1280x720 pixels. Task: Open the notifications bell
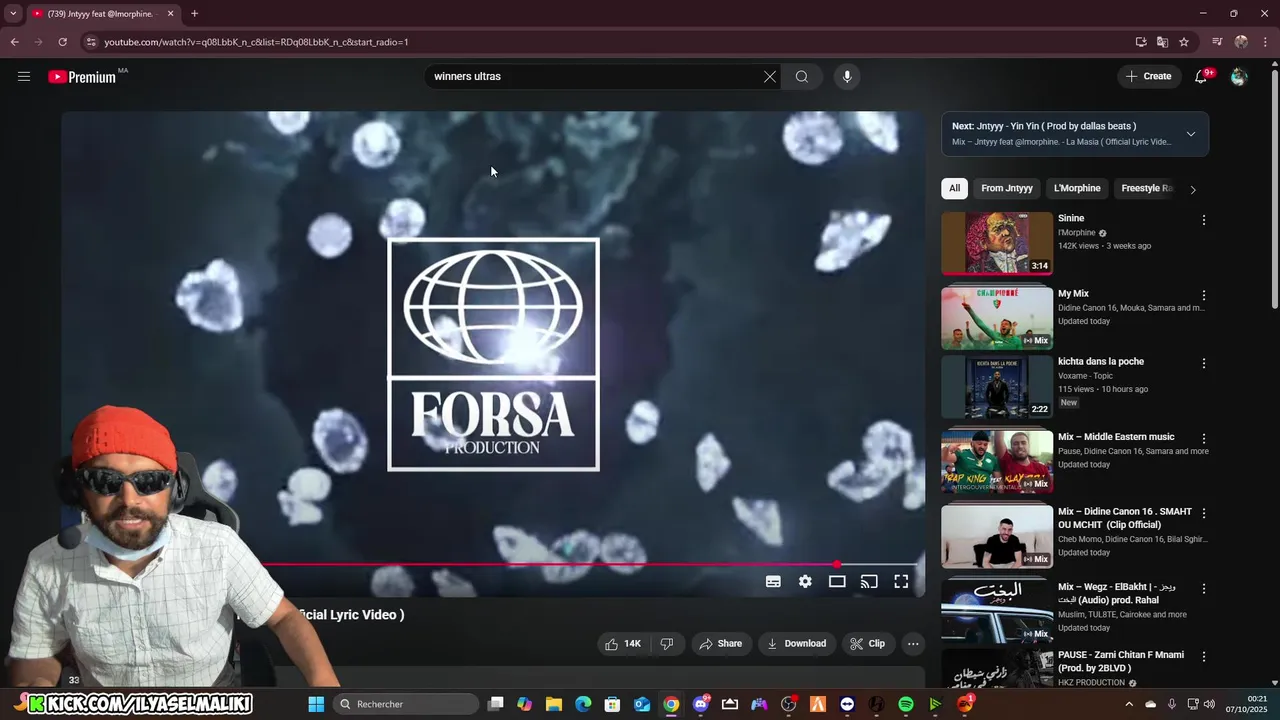(1202, 76)
